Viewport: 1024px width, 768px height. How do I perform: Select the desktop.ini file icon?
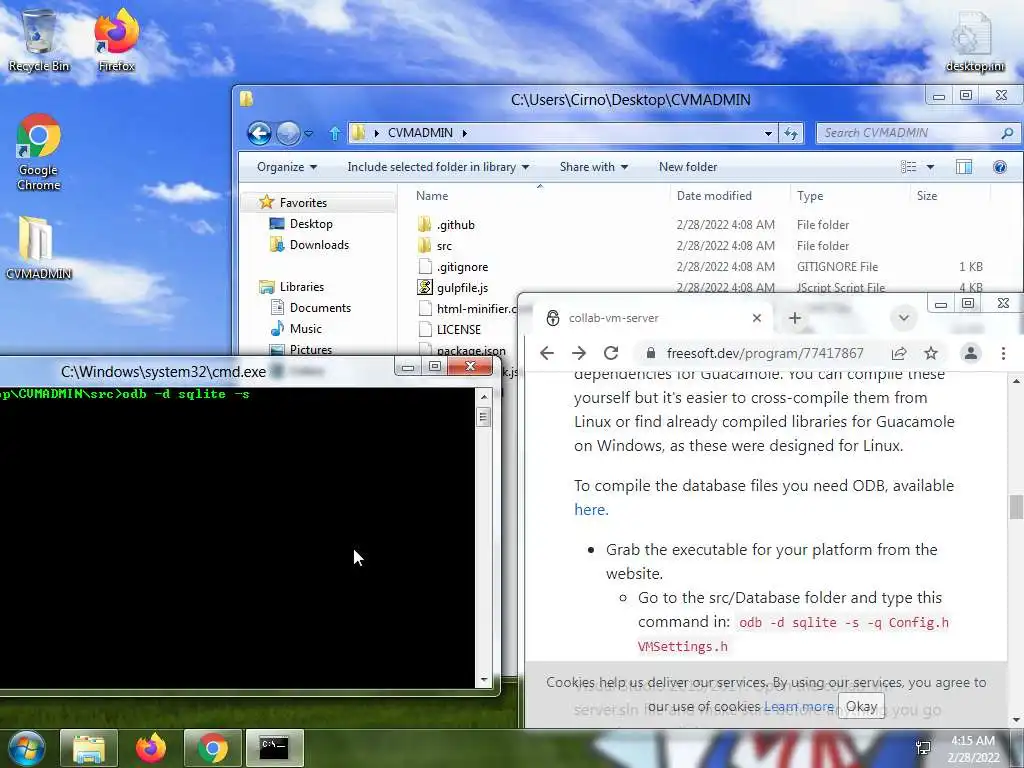tap(974, 40)
